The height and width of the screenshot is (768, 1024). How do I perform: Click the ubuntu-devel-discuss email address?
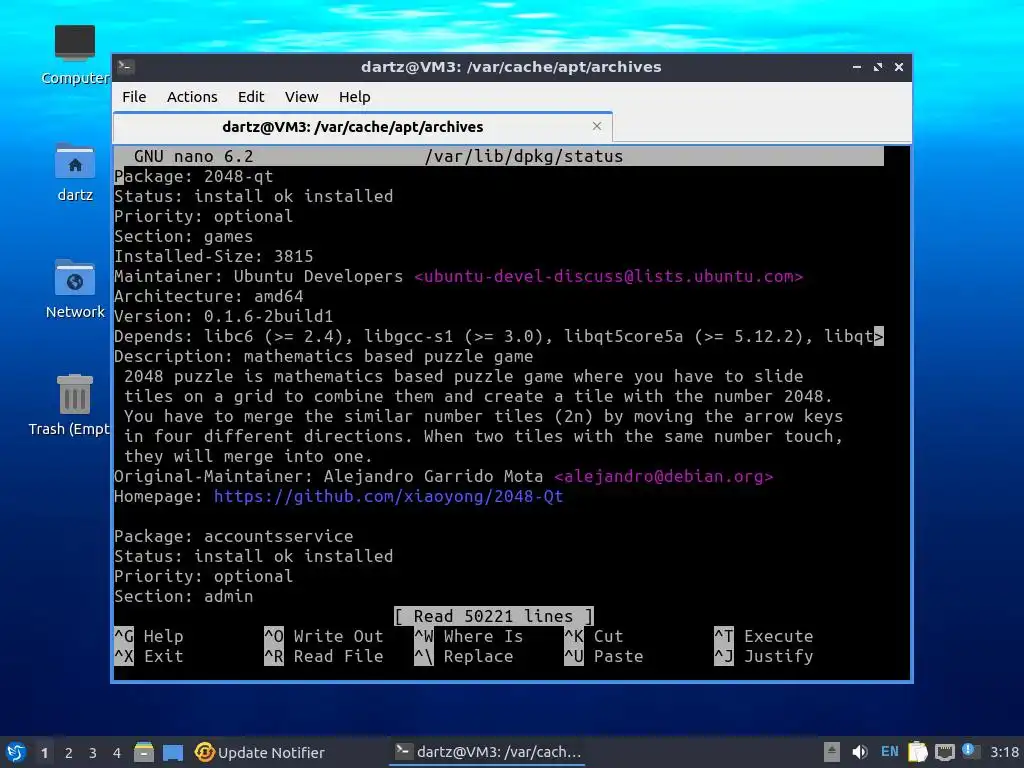pos(609,276)
